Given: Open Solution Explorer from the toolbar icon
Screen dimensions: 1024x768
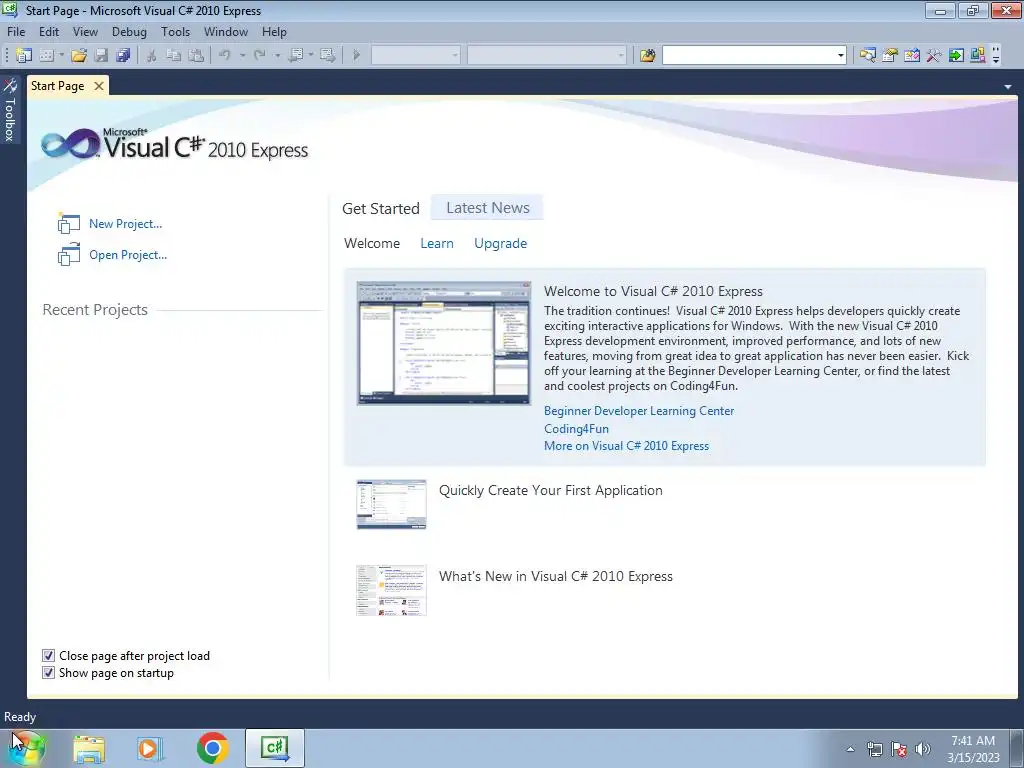Looking at the screenshot, I should [867, 56].
